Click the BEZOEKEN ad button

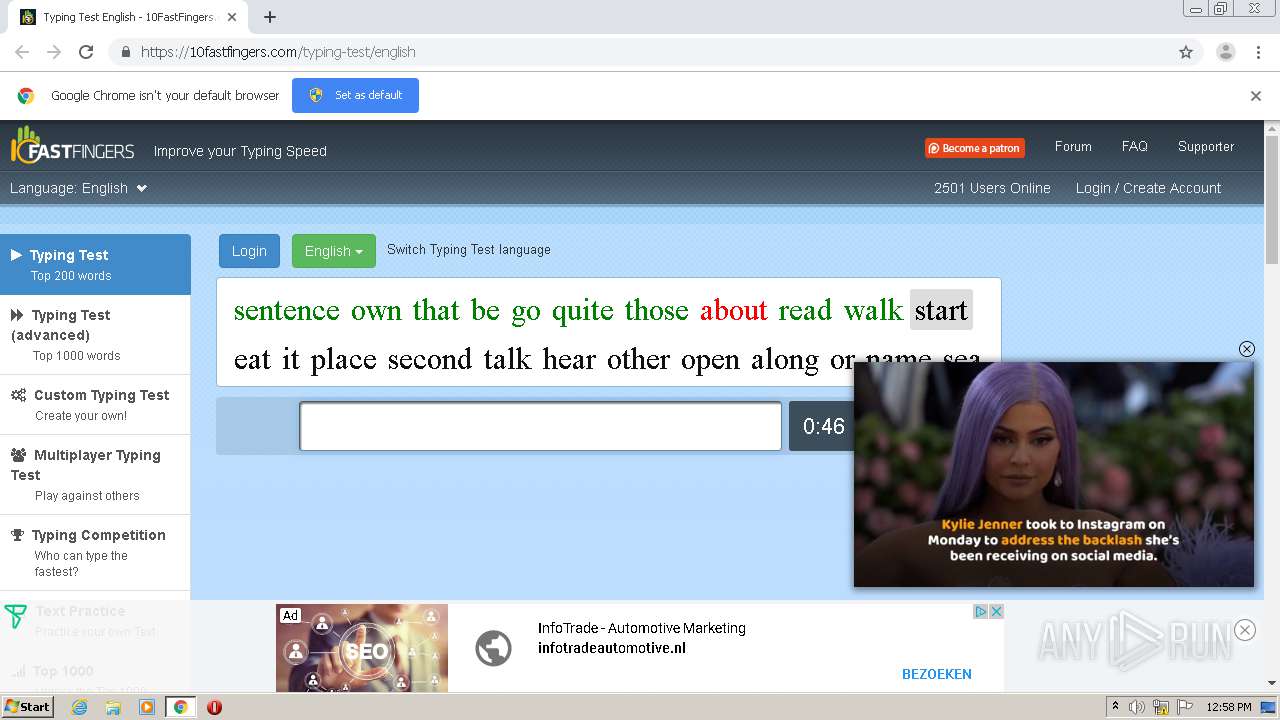click(936, 674)
